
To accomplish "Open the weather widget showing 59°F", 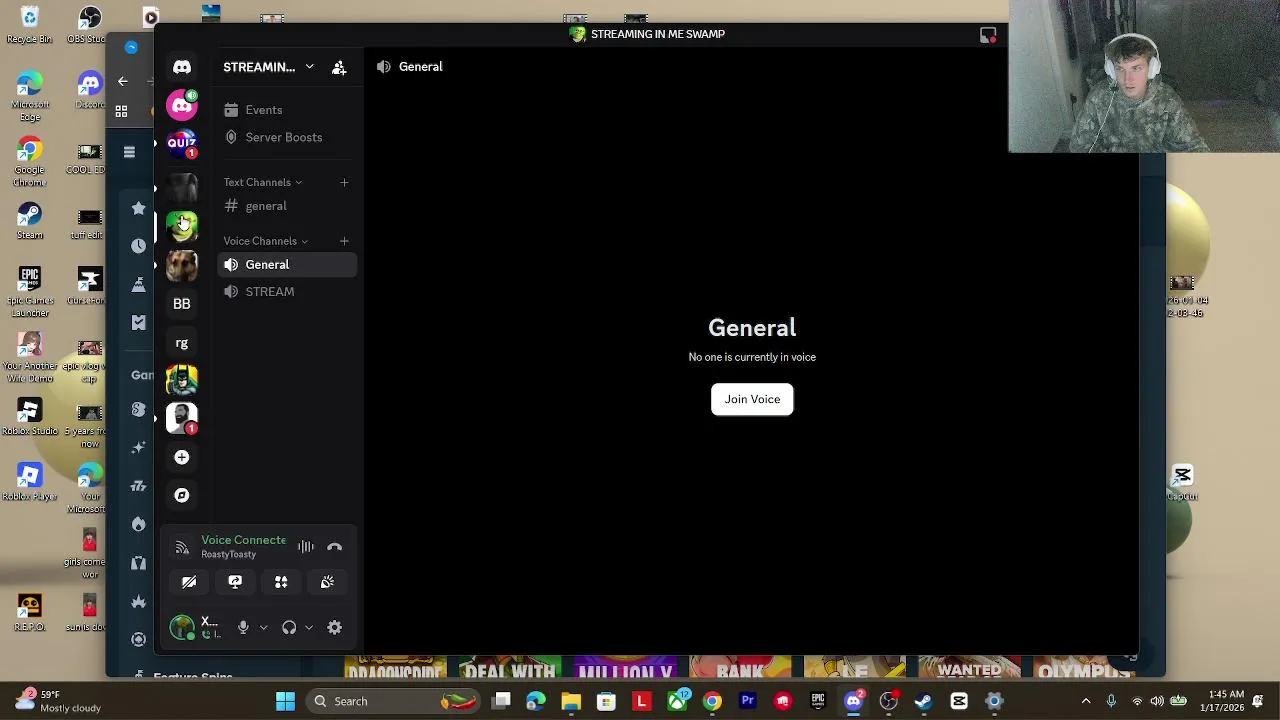I will coord(58,701).
